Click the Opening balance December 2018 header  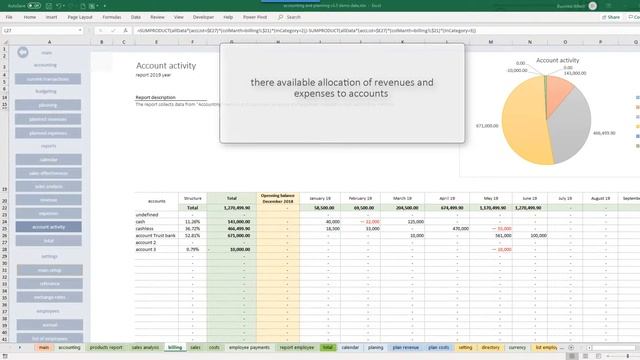[x=278, y=199]
